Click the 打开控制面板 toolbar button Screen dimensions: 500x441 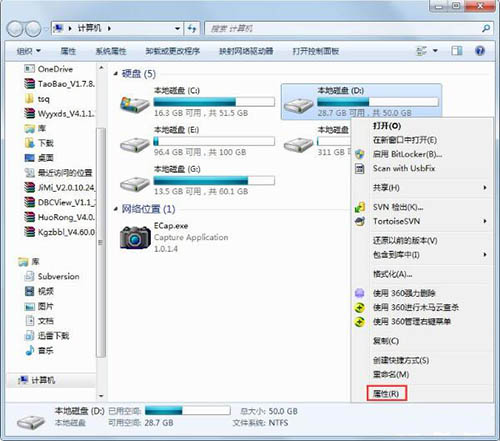316,51
